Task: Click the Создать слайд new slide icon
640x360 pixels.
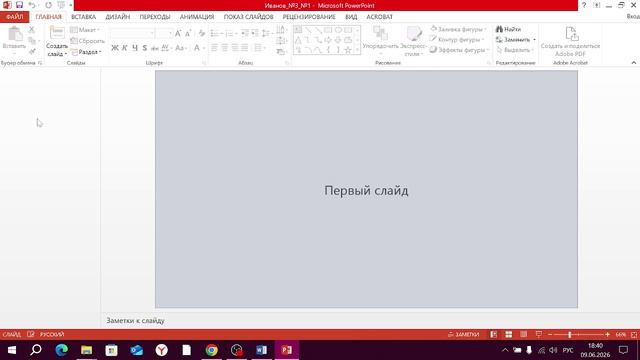Action: (x=57, y=33)
